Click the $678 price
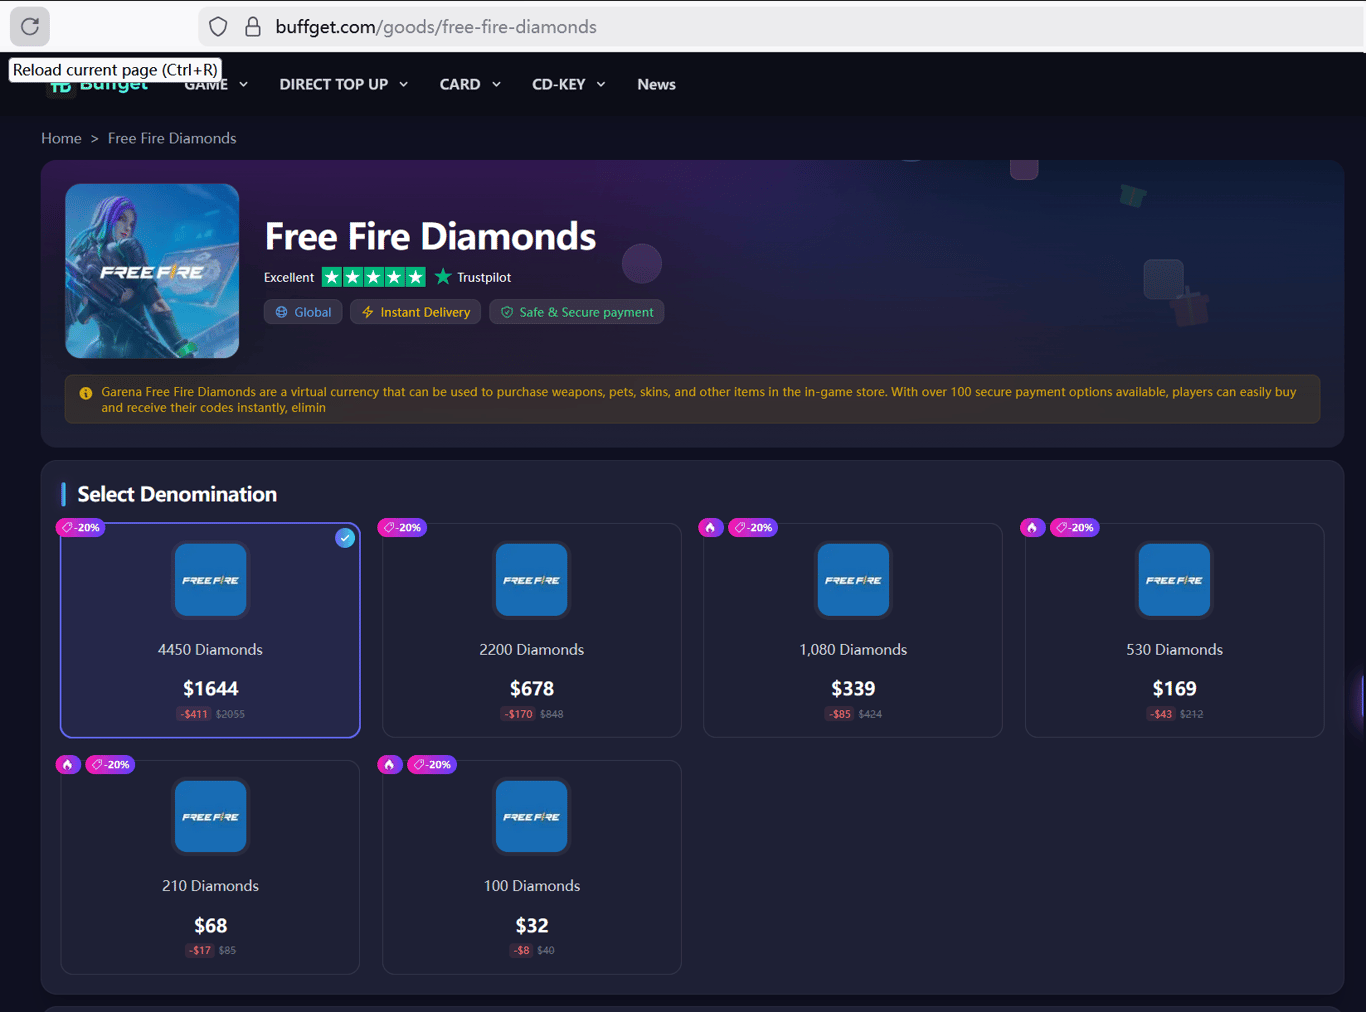The height and width of the screenshot is (1012, 1366). tap(532, 689)
